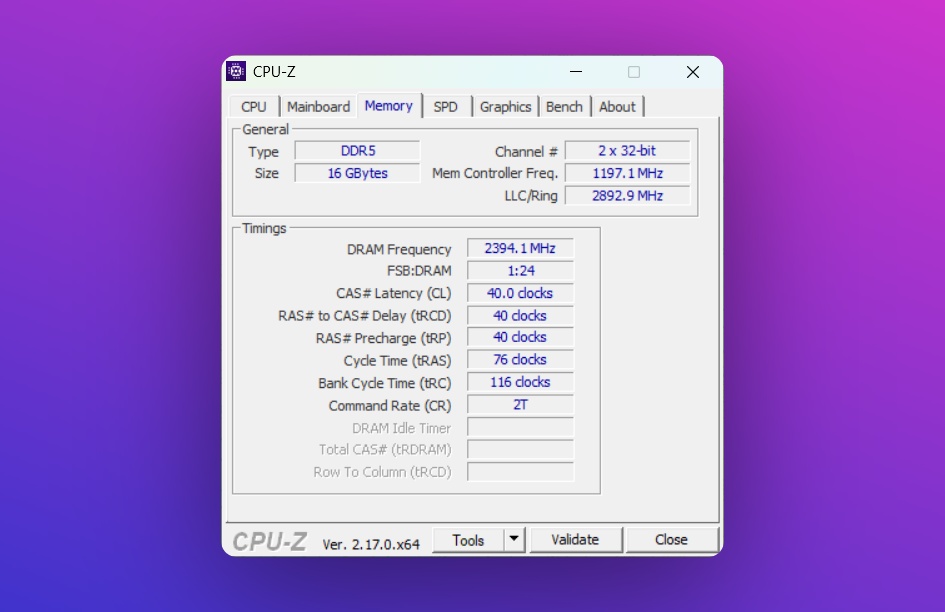Viewport: 945px width, 612px height.
Task: Click the Tools button
Action: coord(468,540)
